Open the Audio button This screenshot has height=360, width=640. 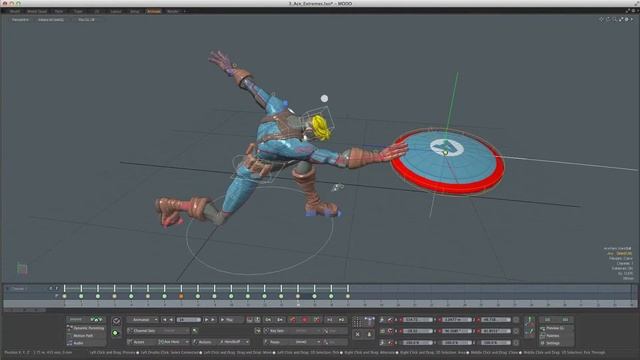coord(86,343)
